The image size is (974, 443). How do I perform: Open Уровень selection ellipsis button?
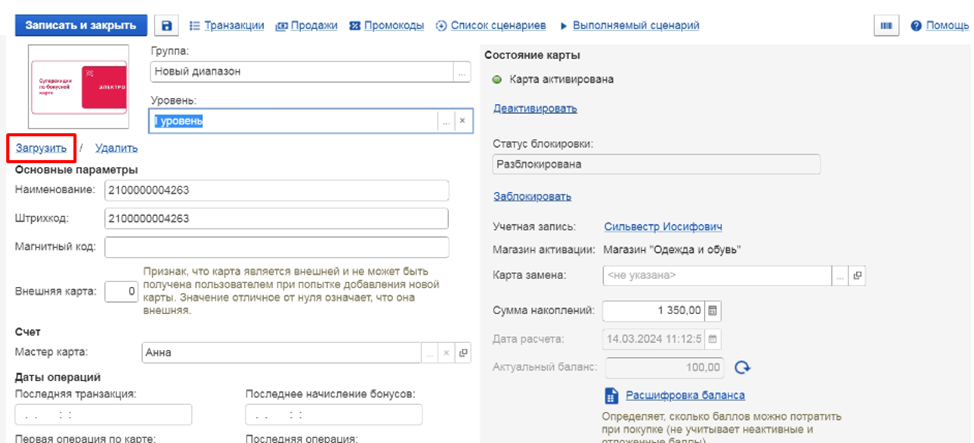pos(446,121)
